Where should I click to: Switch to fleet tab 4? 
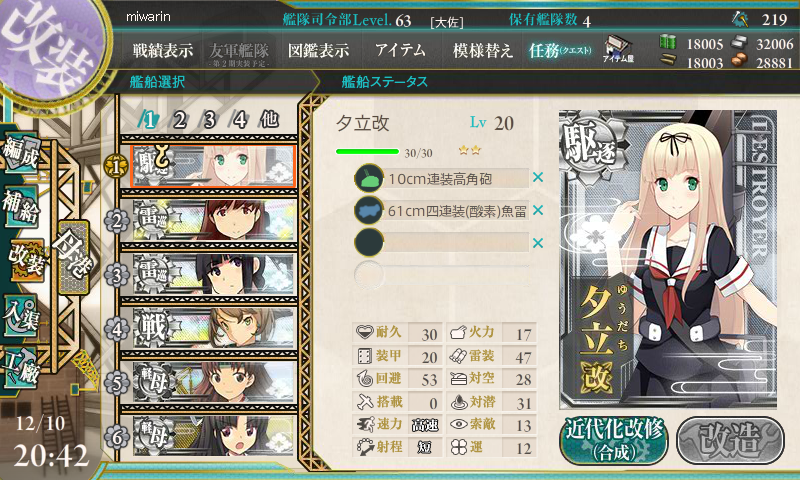click(x=240, y=120)
